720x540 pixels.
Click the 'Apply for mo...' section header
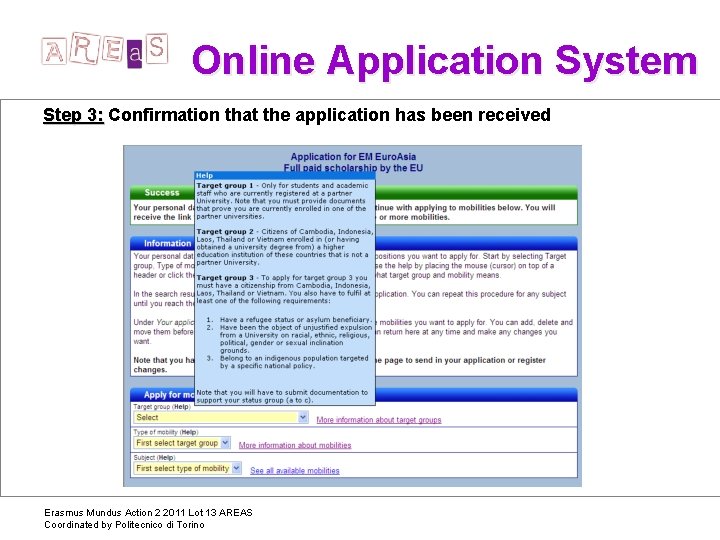pos(354,394)
